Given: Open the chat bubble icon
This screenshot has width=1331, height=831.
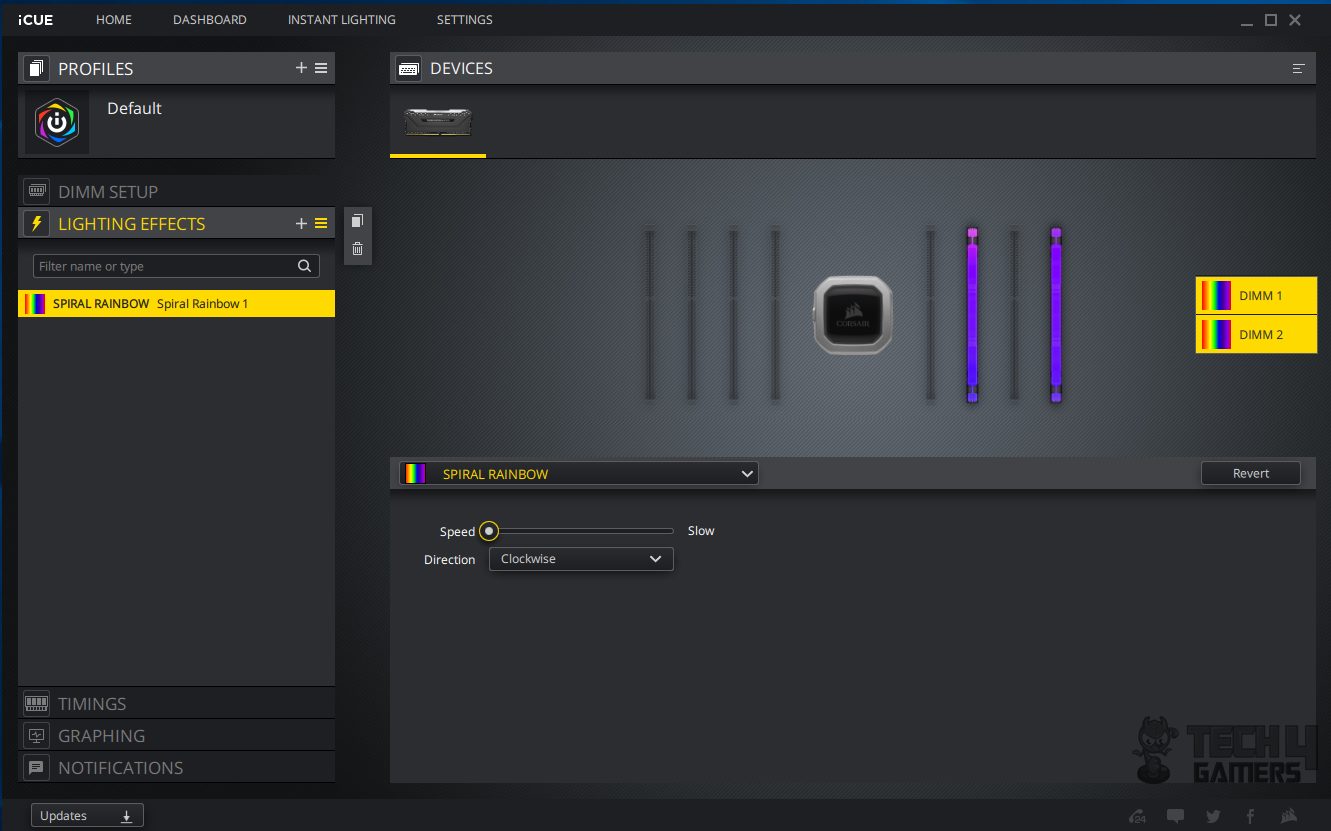Looking at the screenshot, I should click(1176, 816).
